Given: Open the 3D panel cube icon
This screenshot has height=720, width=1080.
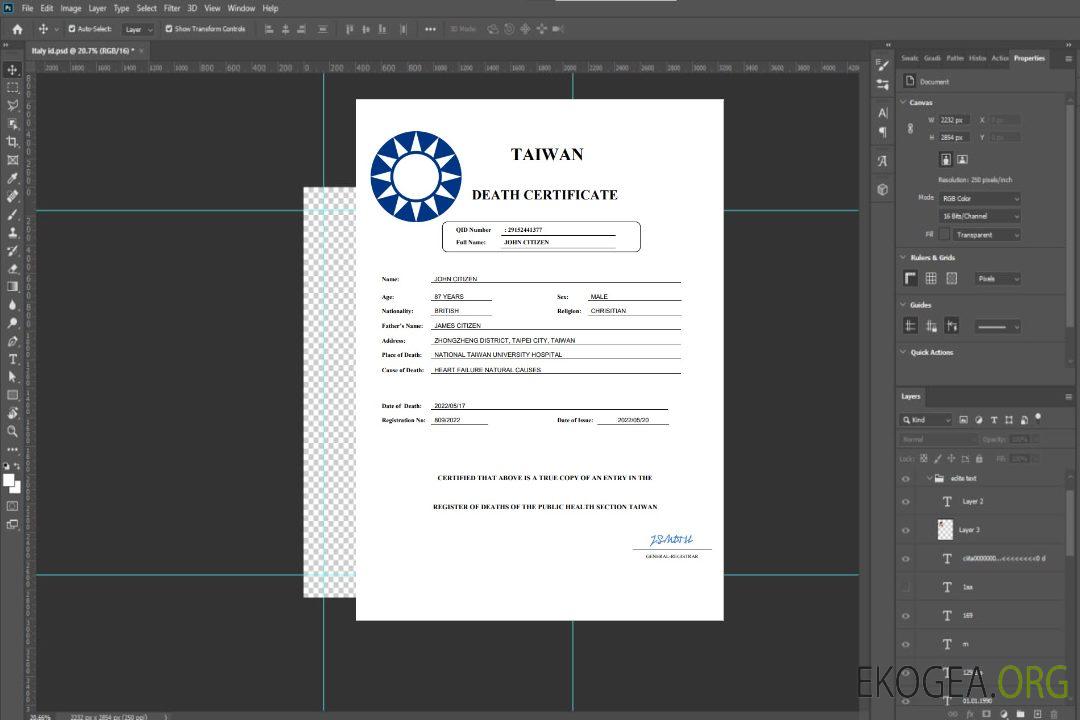Looking at the screenshot, I should tap(883, 189).
